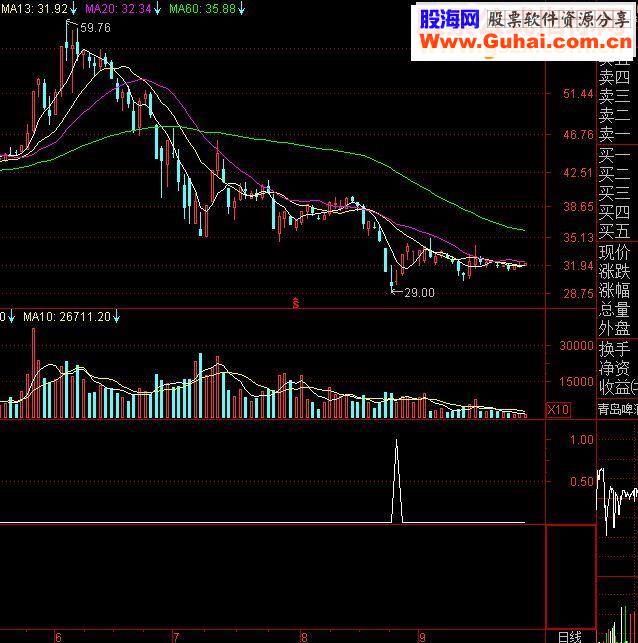The image size is (638, 643).
Task: Click the X10 volume multiplier box
Action: click(x=558, y=409)
